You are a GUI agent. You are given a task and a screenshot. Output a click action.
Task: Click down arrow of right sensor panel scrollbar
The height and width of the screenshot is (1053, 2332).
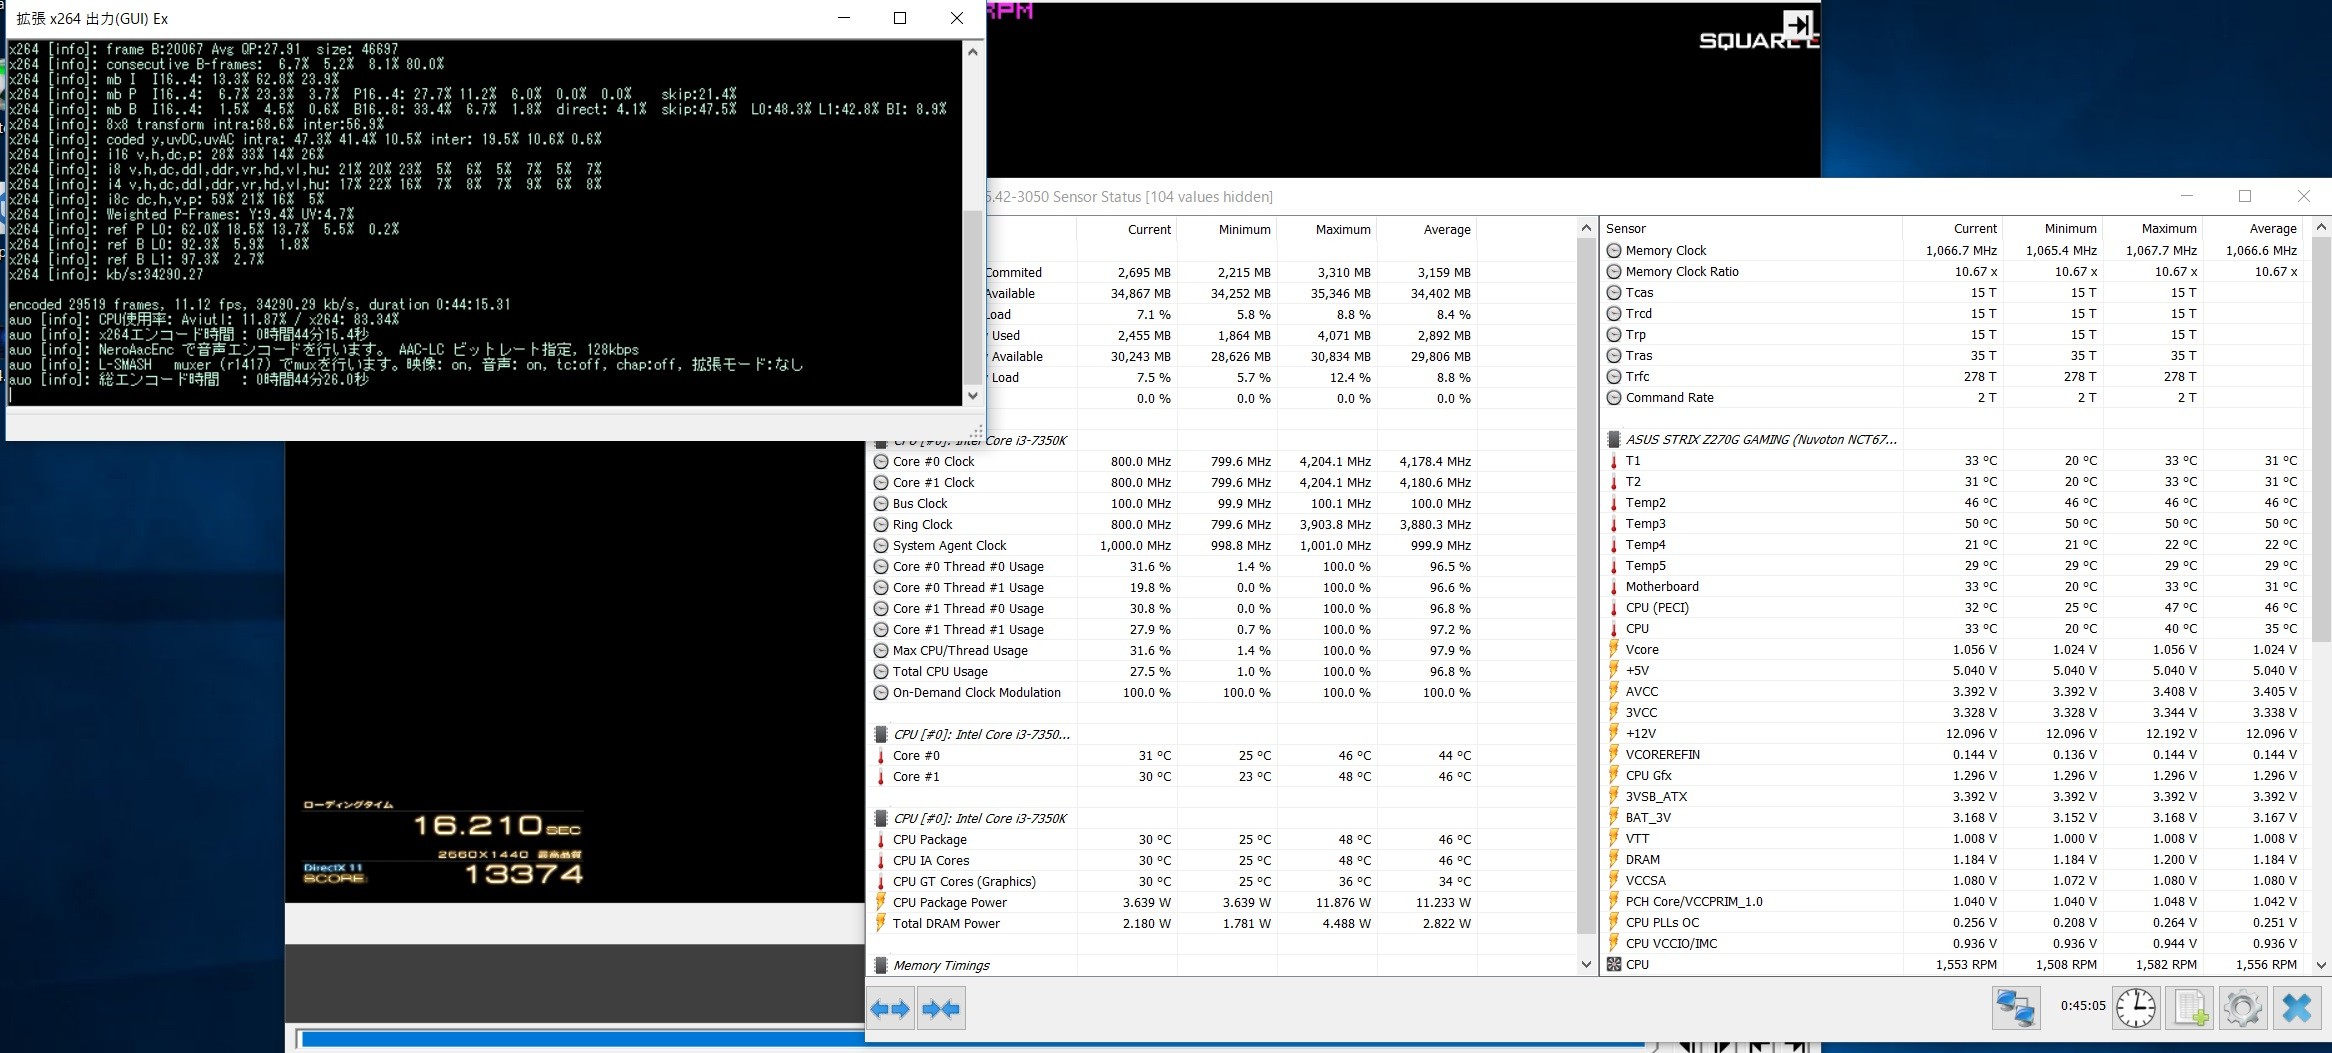2322,964
